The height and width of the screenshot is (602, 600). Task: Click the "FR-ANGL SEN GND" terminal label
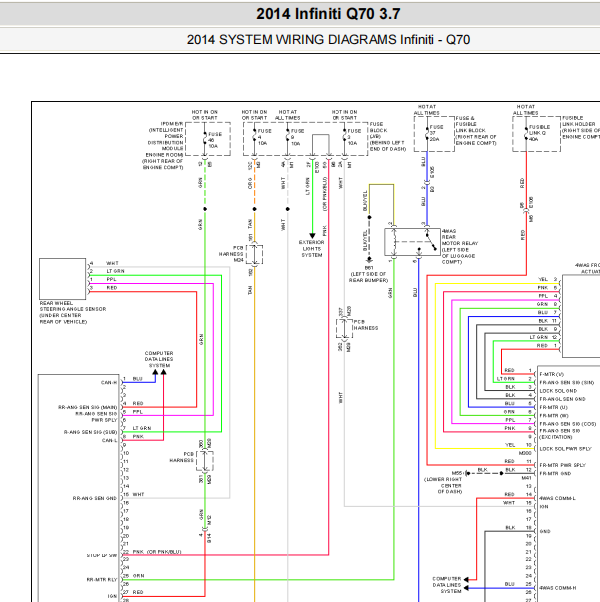(562, 399)
